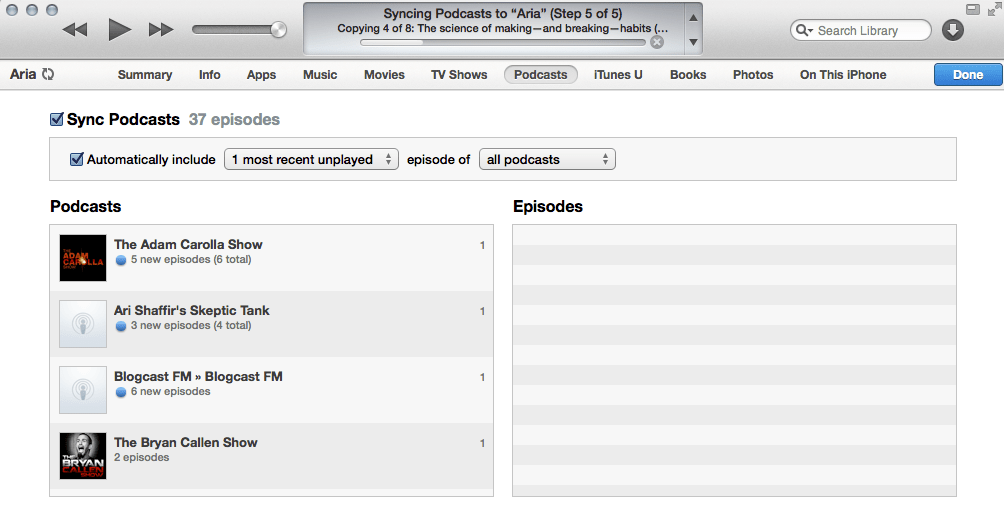Screen dimensions: 1004x514
Task: Click blue dot beside '3 new episodes'
Action: 120,326
